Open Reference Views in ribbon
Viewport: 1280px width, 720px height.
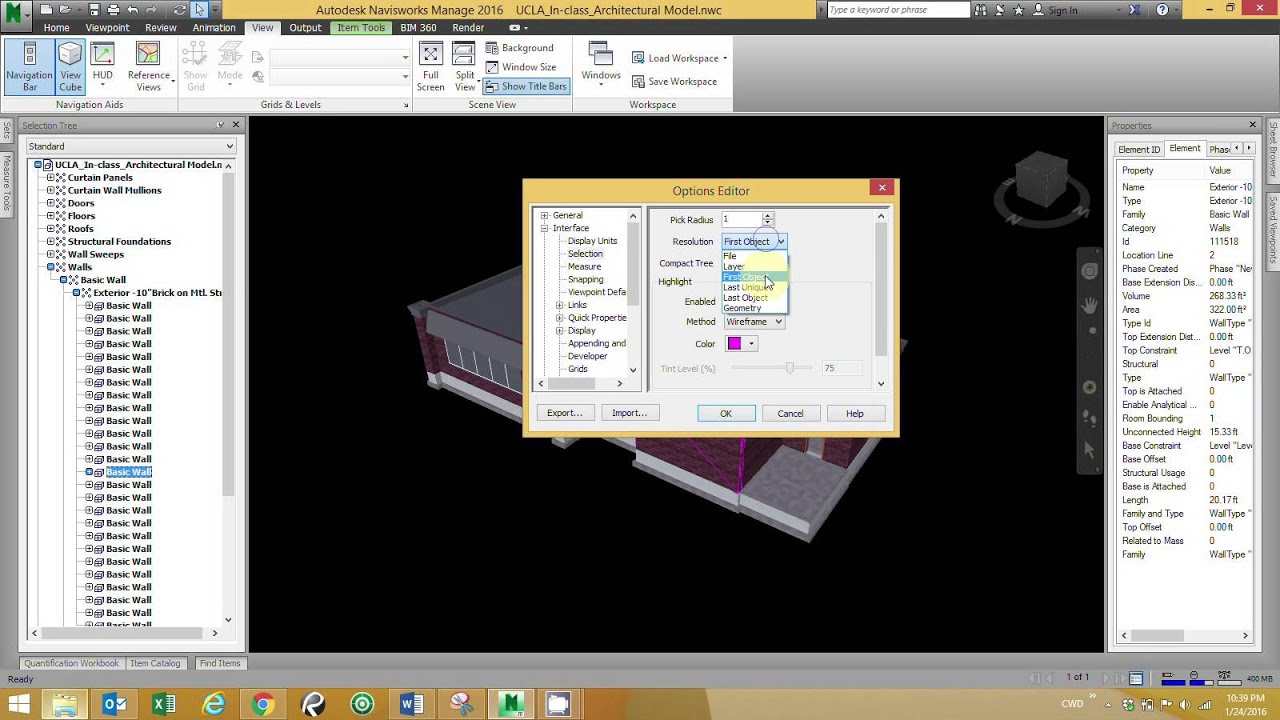coord(149,67)
